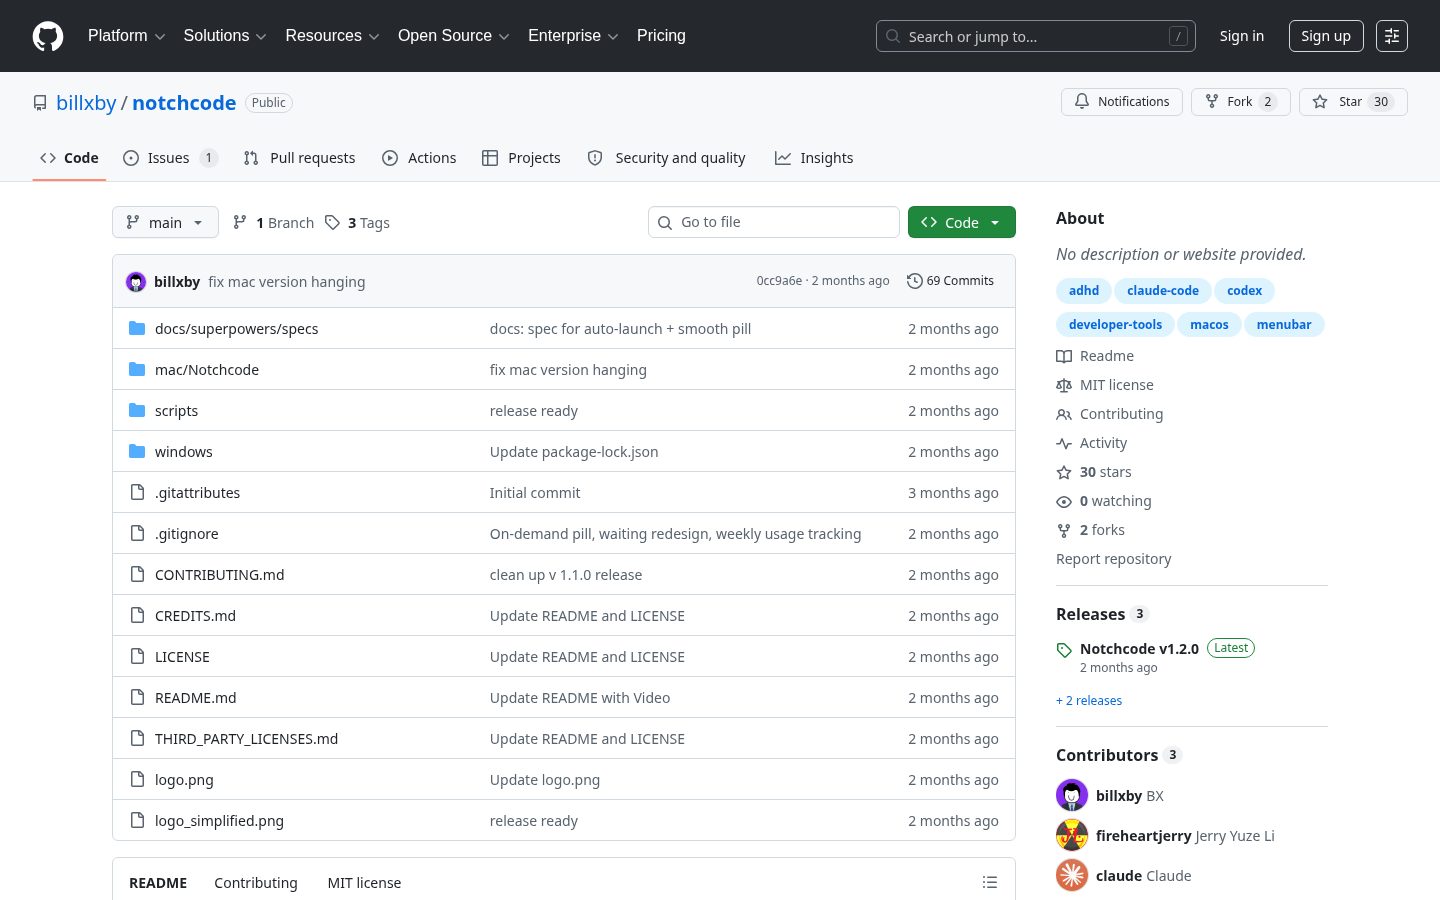1440x900 pixels.
Task: Select the Code repository tab
Action: (69, 158)
